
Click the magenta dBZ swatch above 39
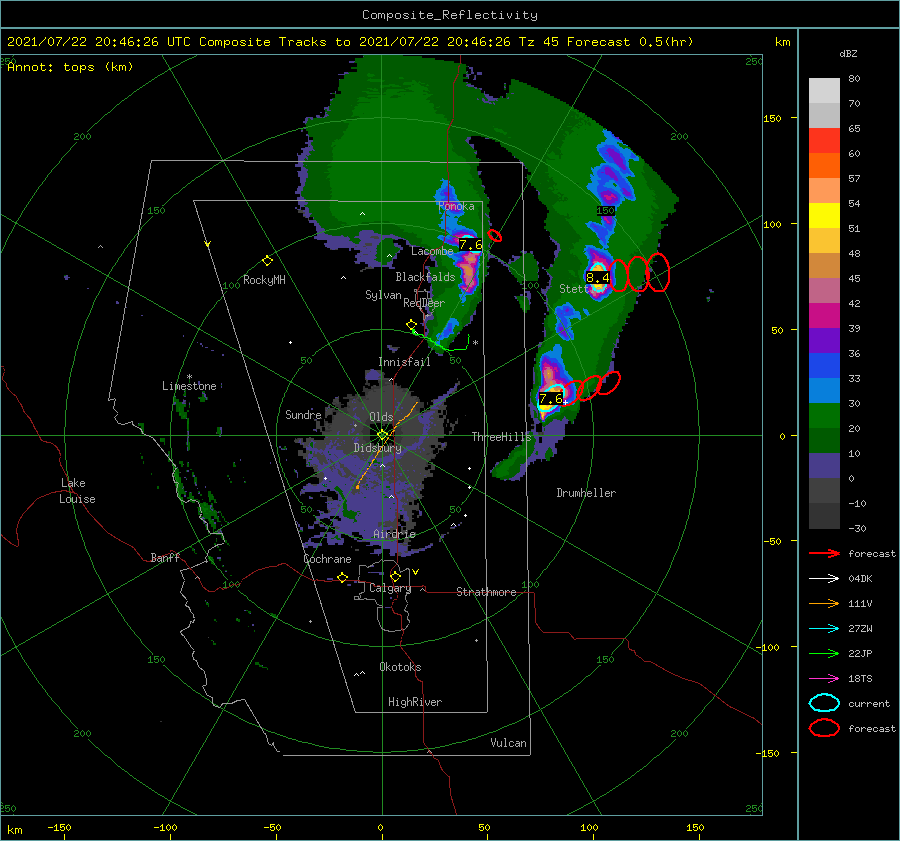[824, 315]
